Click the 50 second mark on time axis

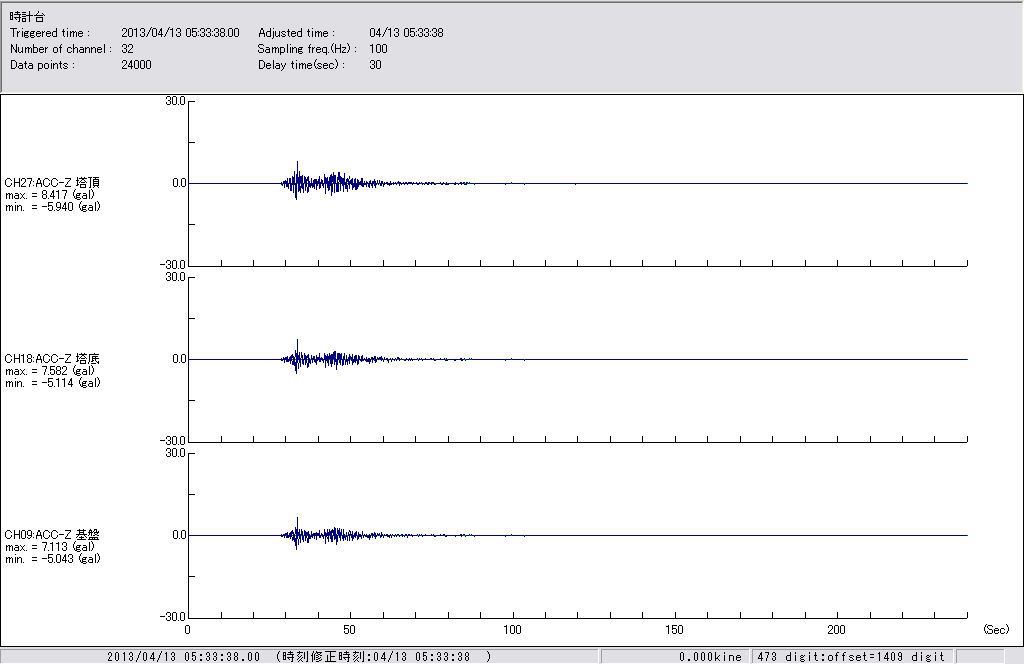[x=350, y=630]
